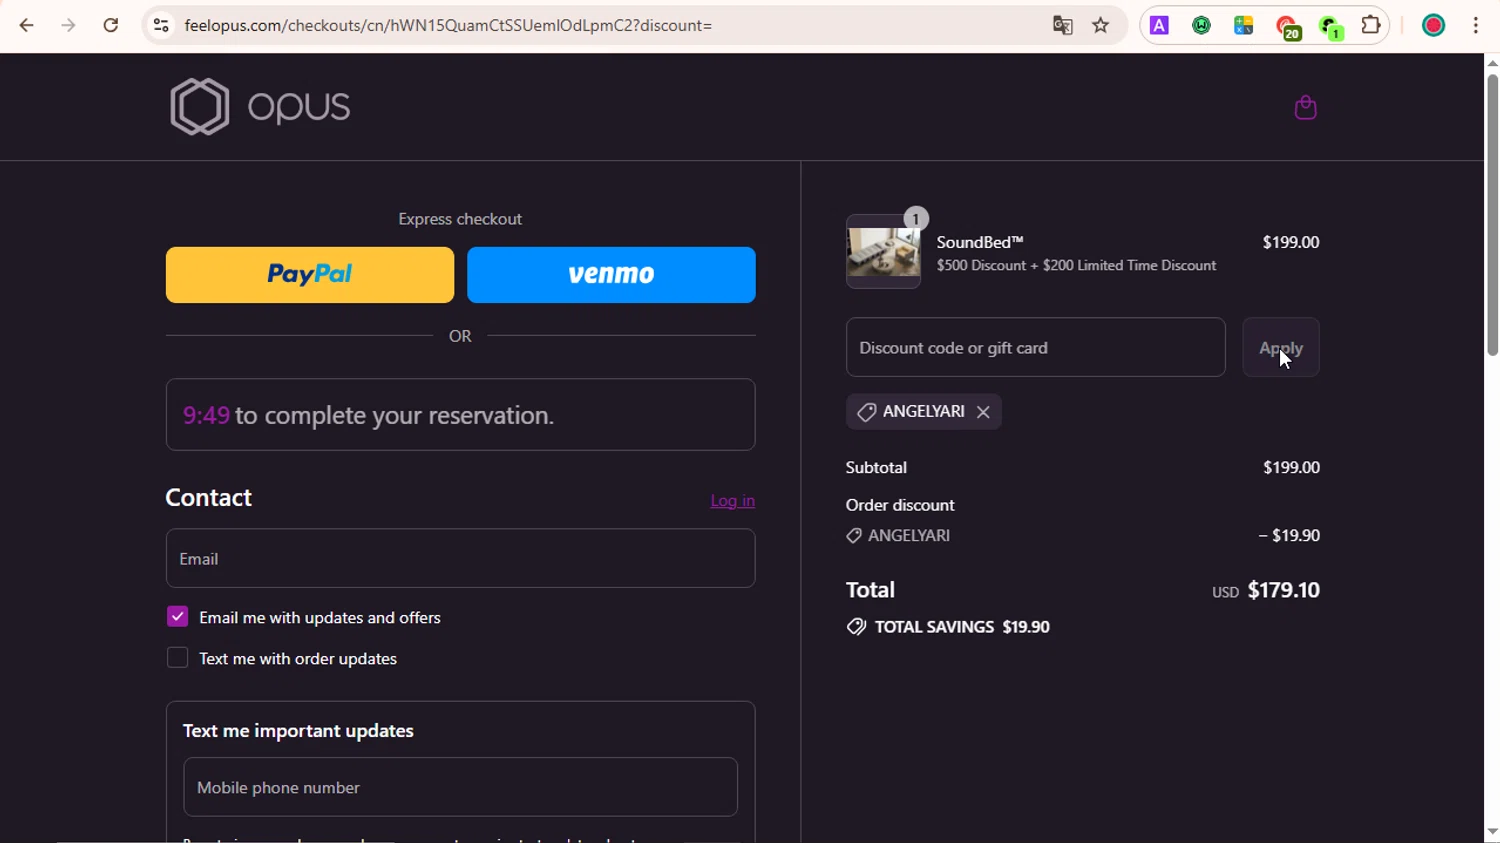Open the green circular extension icon
Screen dimensions: 1500x843
pos(1201,26)
